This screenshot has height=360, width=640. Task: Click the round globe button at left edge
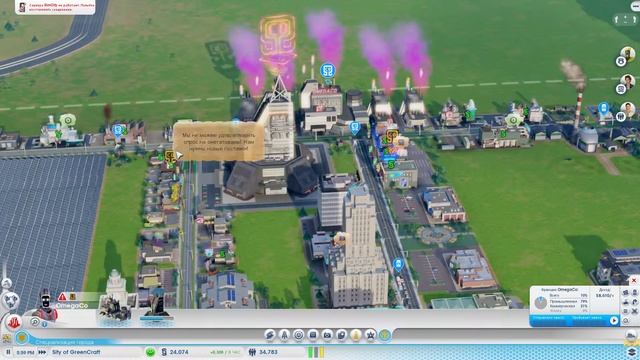point(10,300)
